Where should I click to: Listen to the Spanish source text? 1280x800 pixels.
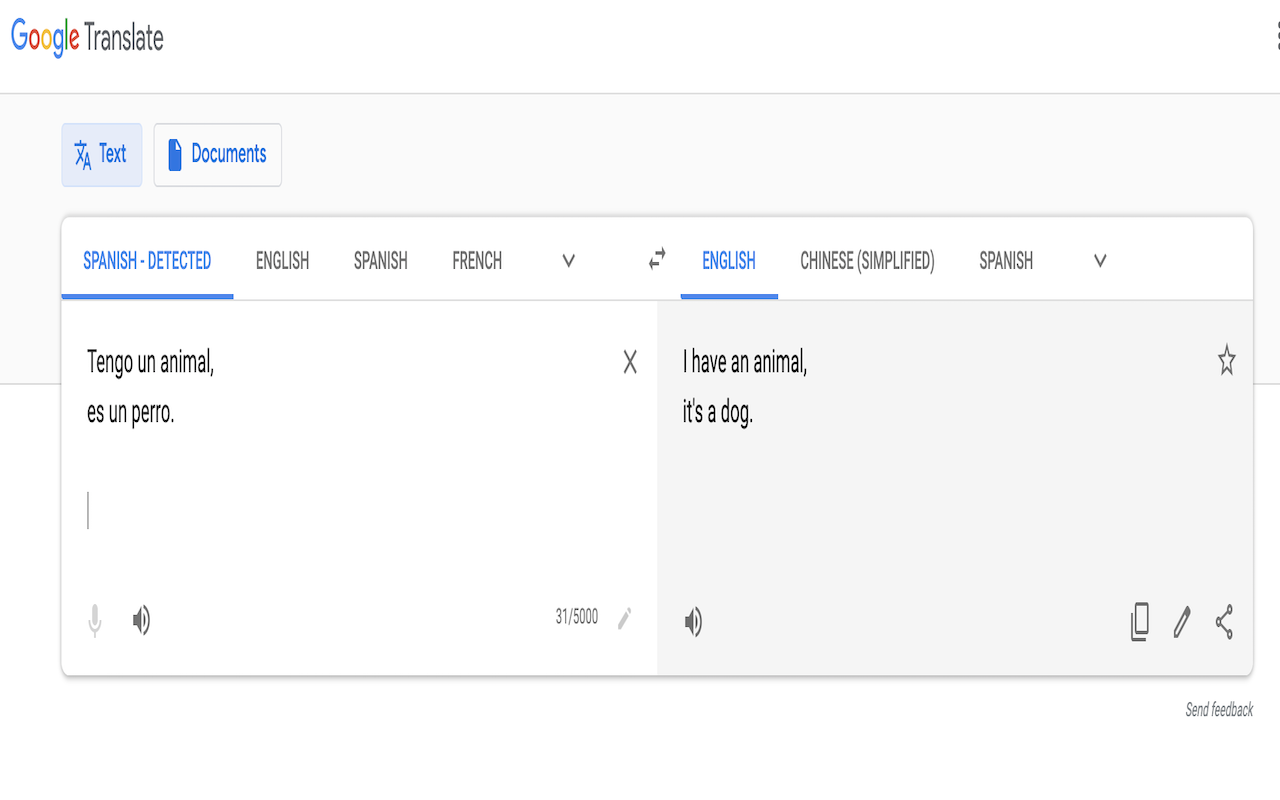142,620
